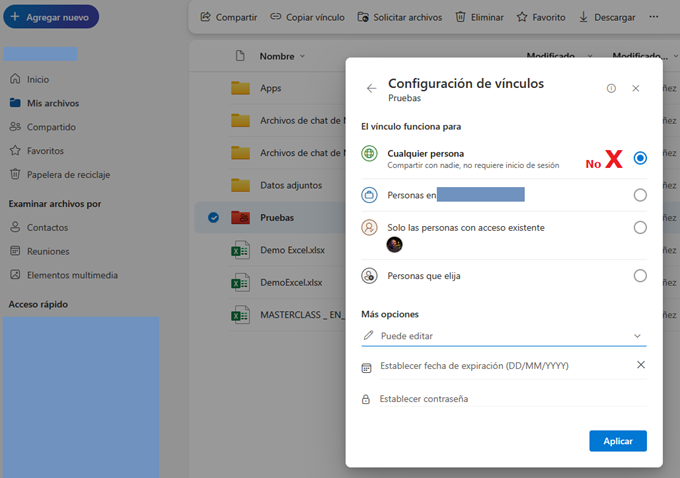Select Solo las personas con acceso existente

[x=640, y=228]
